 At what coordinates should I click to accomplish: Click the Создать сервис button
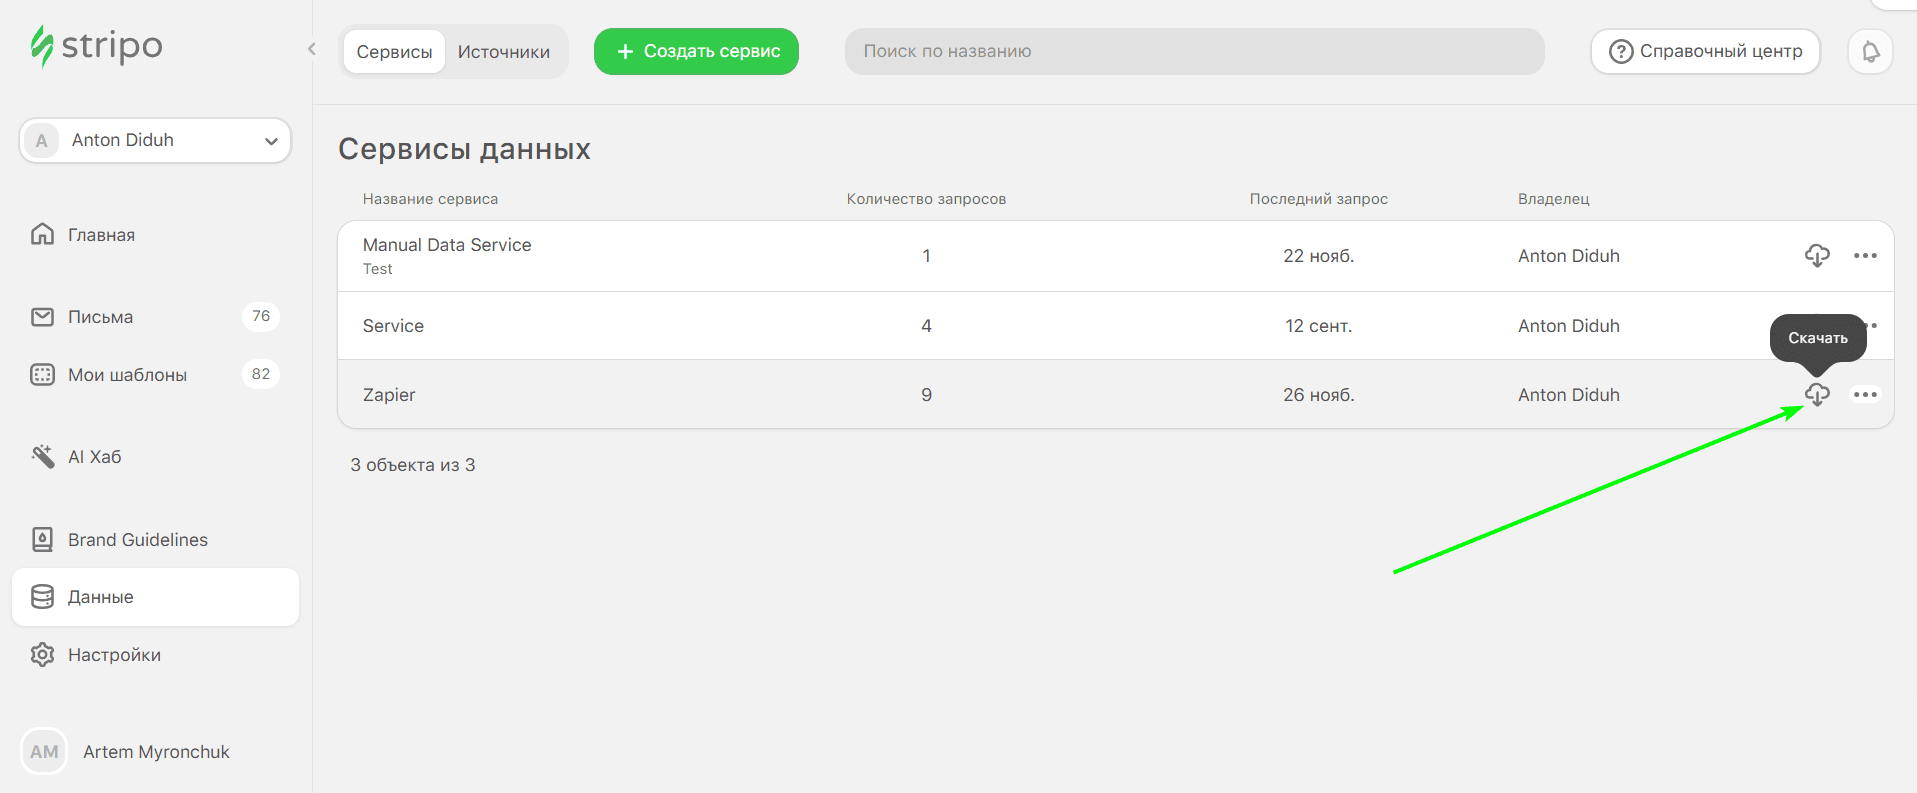pos(696,51)
